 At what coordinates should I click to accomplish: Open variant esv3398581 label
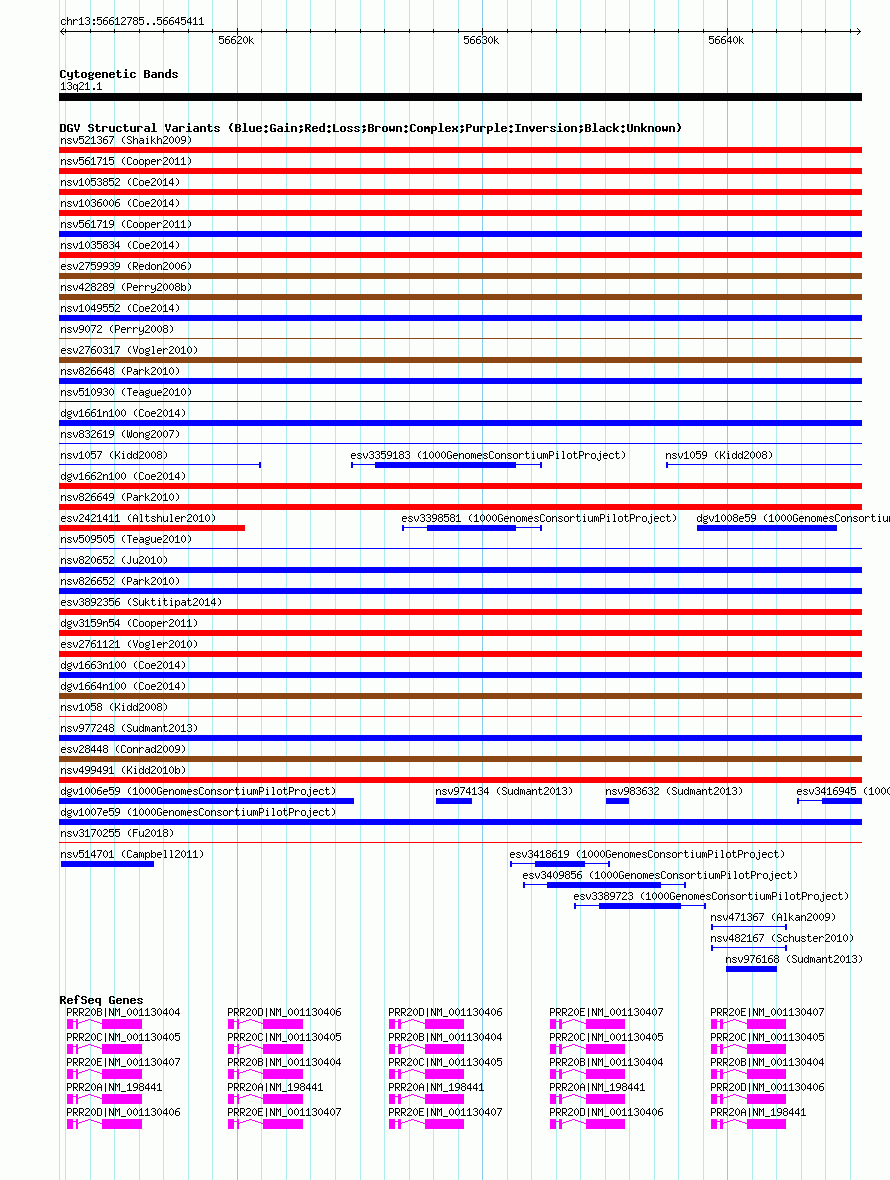pyautogui.click(x=539, y=519)
